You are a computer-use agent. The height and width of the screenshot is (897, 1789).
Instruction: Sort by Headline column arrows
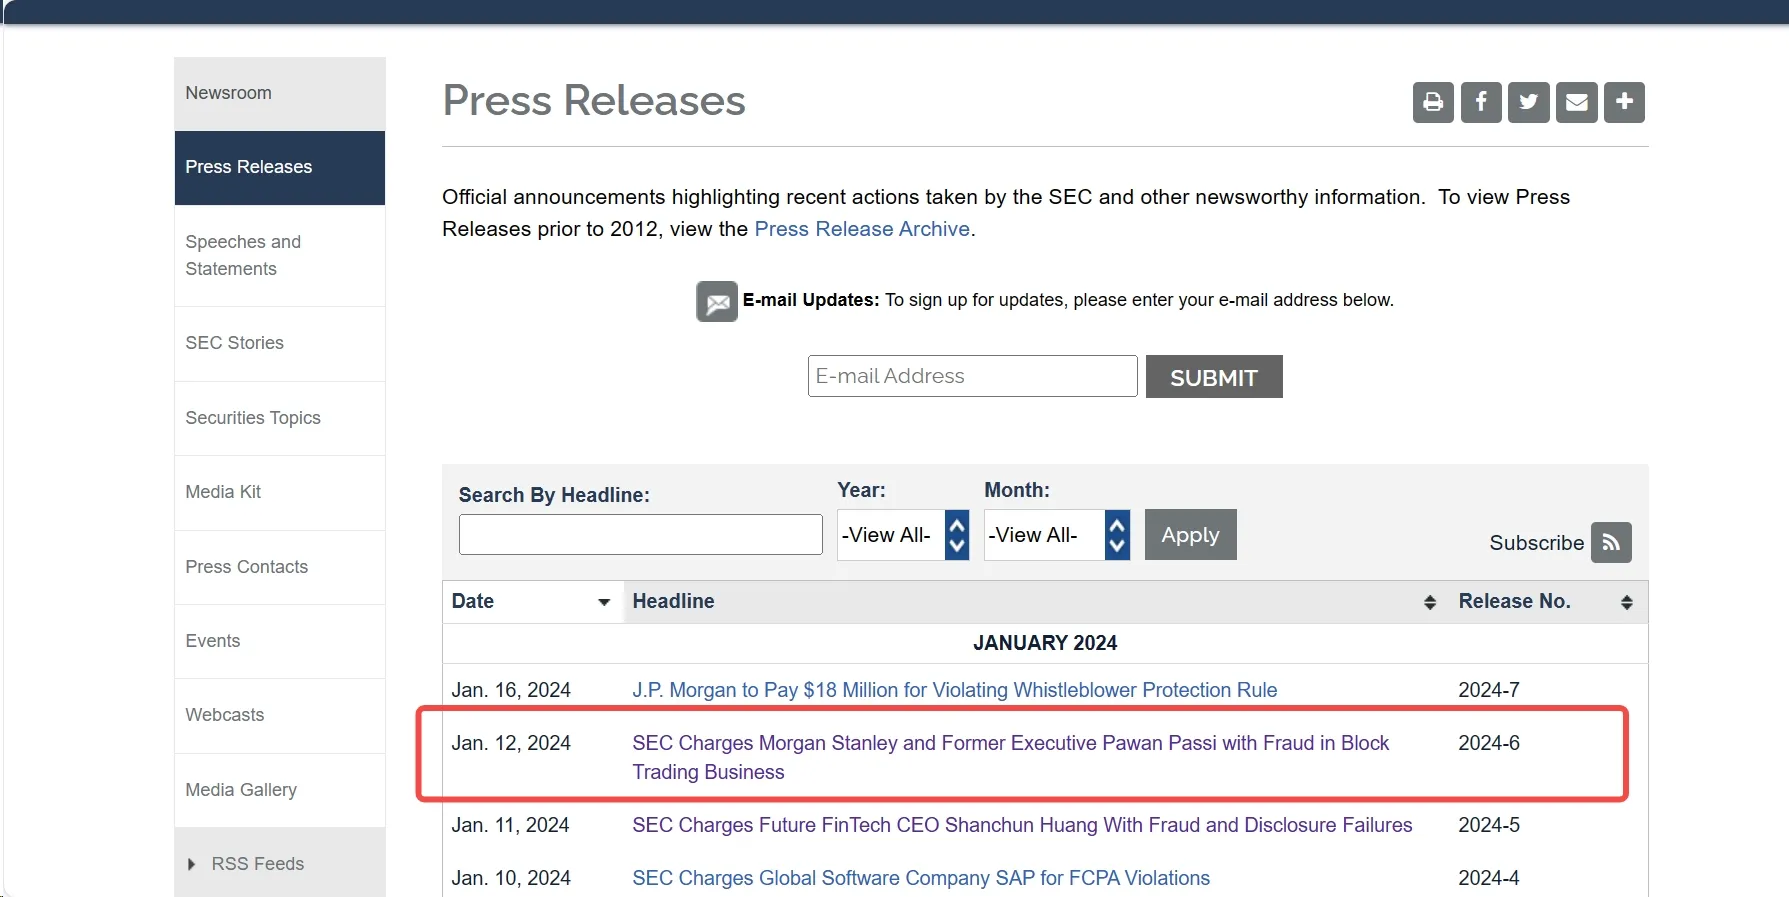tap(1430, 602)
